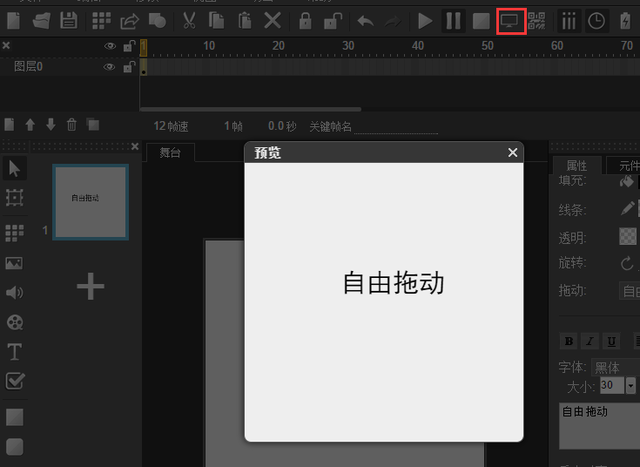
Task: Open the 拖动 drag mode dropdown
Action: point(630,291)
